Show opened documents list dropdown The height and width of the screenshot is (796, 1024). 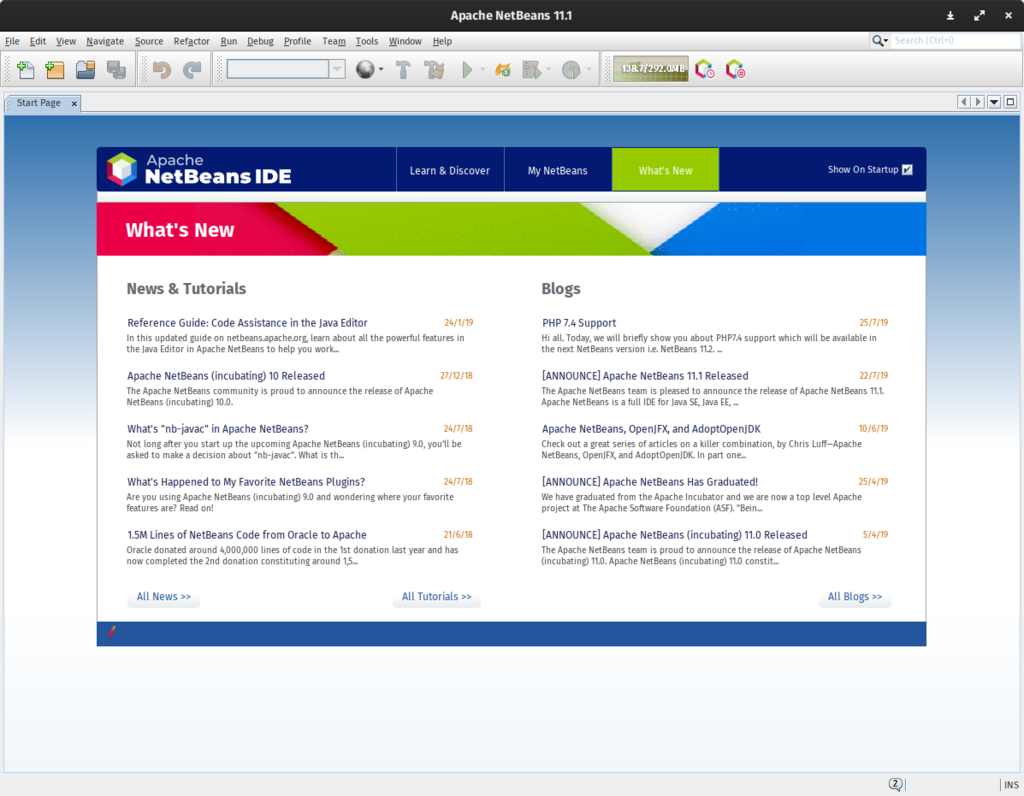click(x=994, y=102)
